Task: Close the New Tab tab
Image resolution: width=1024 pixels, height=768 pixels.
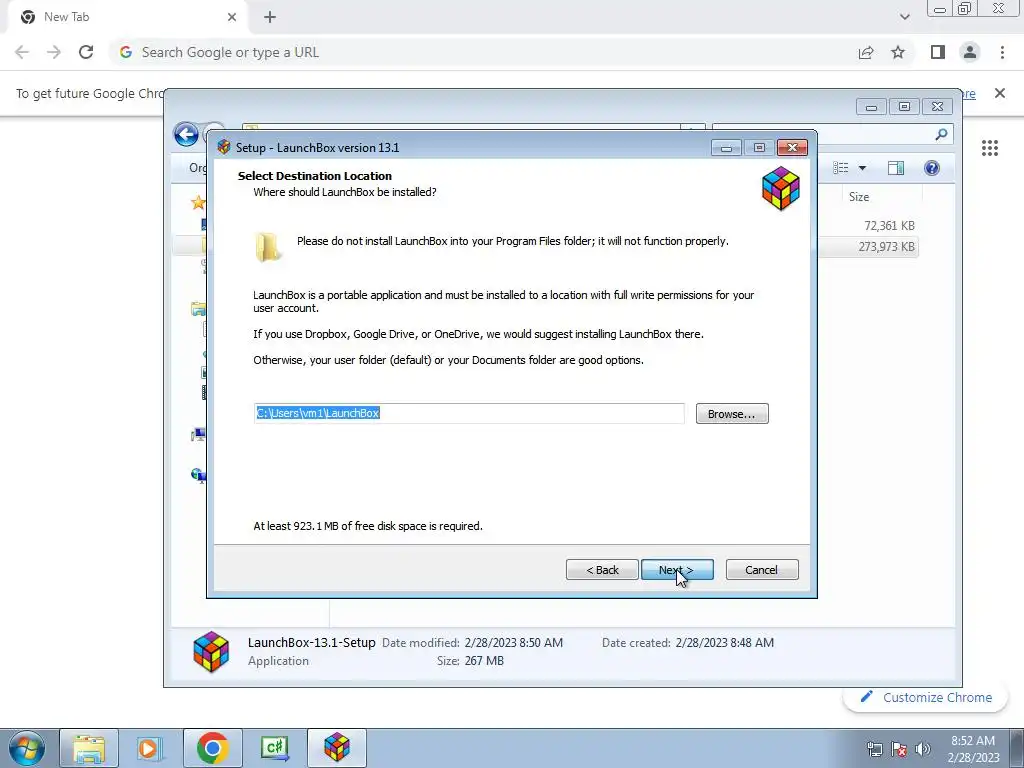Action: coord(232,17)
